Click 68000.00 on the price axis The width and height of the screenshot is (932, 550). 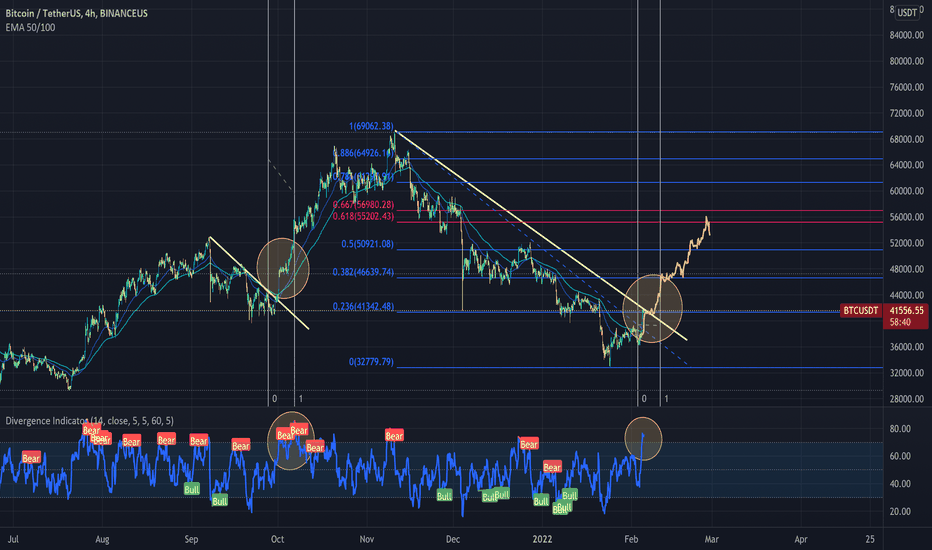(906, 139)
